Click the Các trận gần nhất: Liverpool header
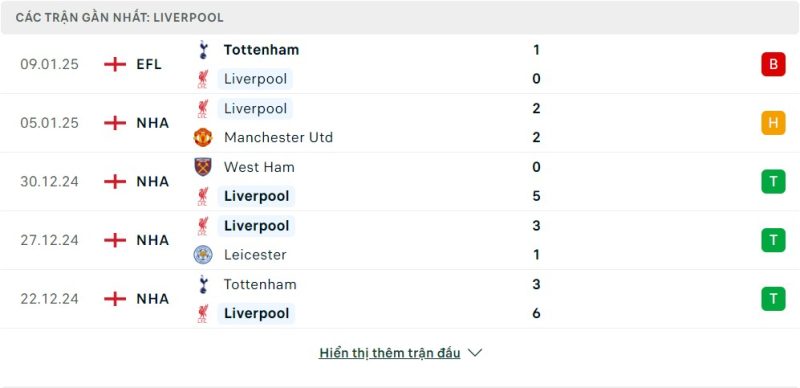The image size is (800, 388). (x=119, y=17)
